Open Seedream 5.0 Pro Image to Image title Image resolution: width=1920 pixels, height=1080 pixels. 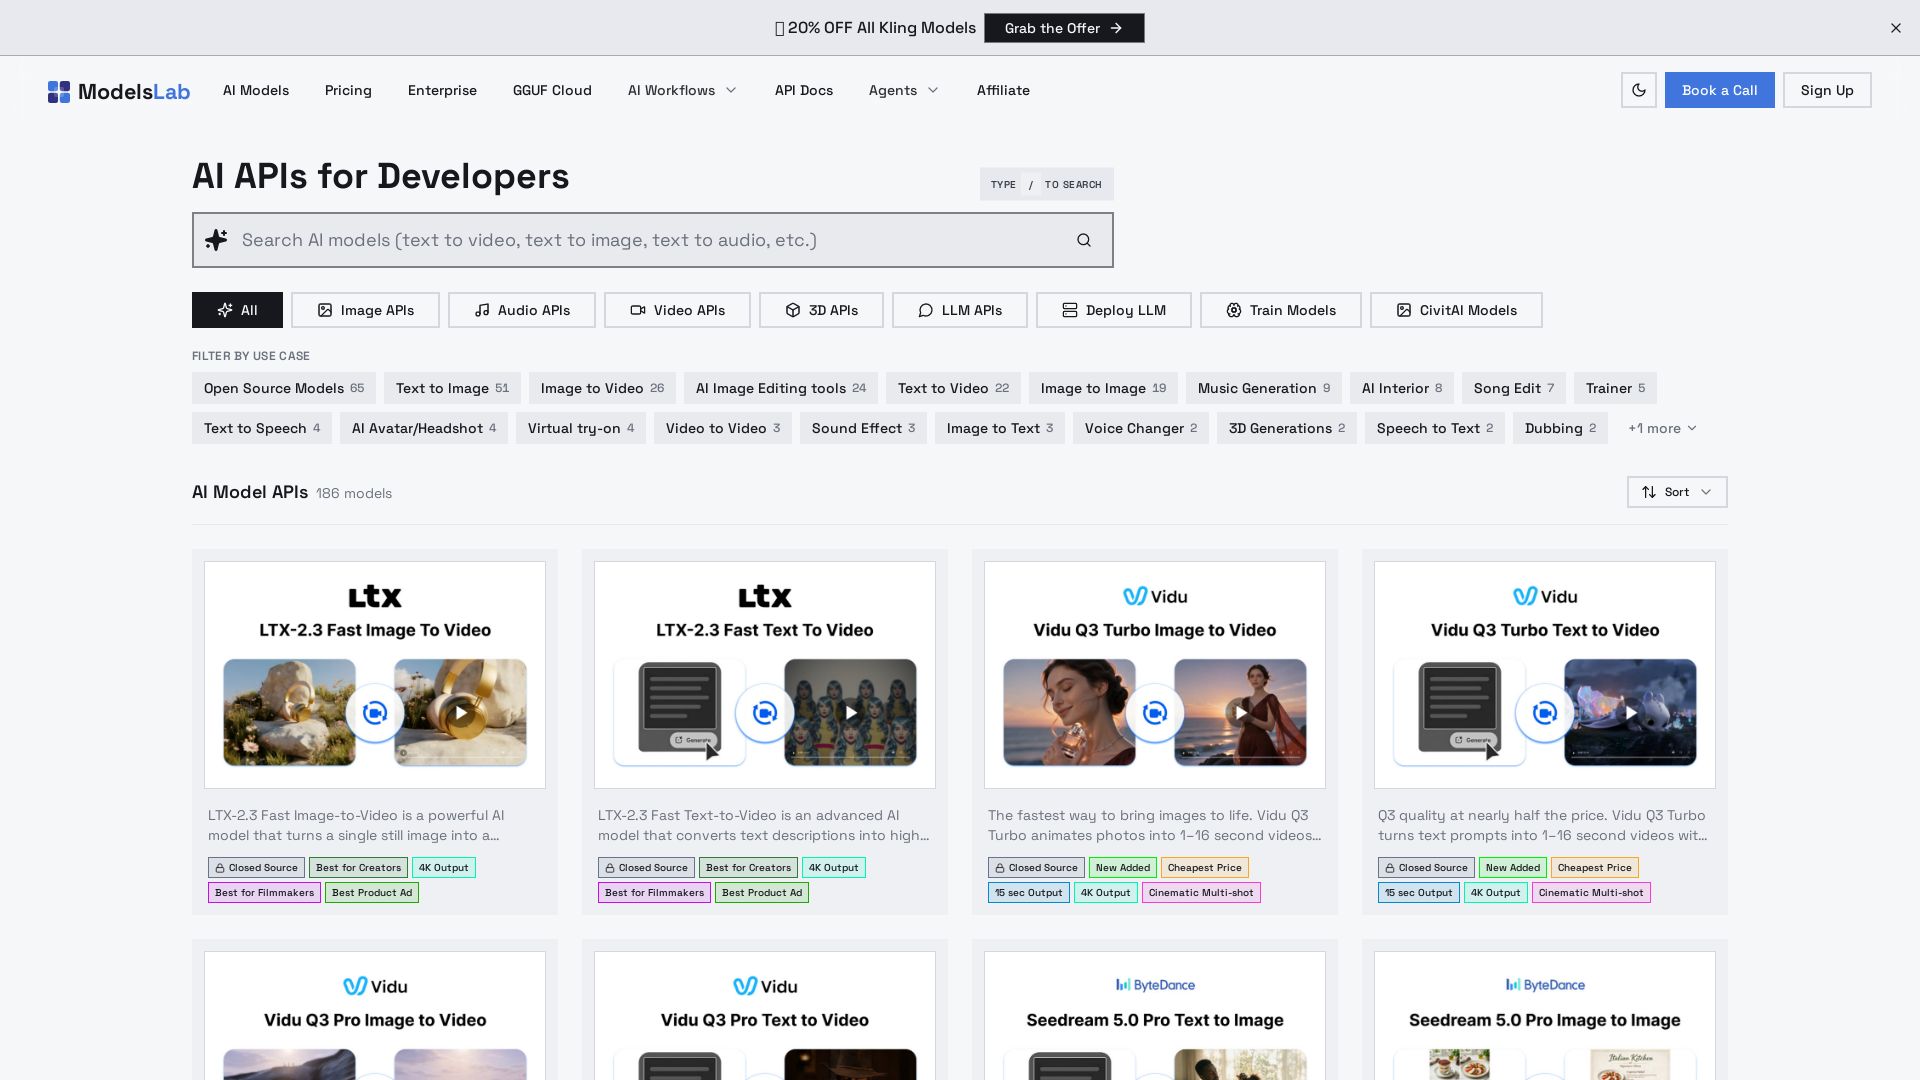(1545, 1020)
